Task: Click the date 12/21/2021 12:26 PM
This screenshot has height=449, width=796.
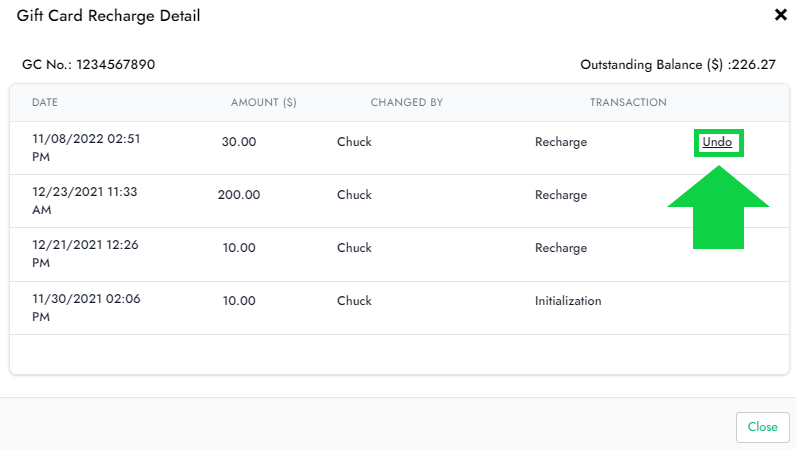Action: tap(85, 253)
